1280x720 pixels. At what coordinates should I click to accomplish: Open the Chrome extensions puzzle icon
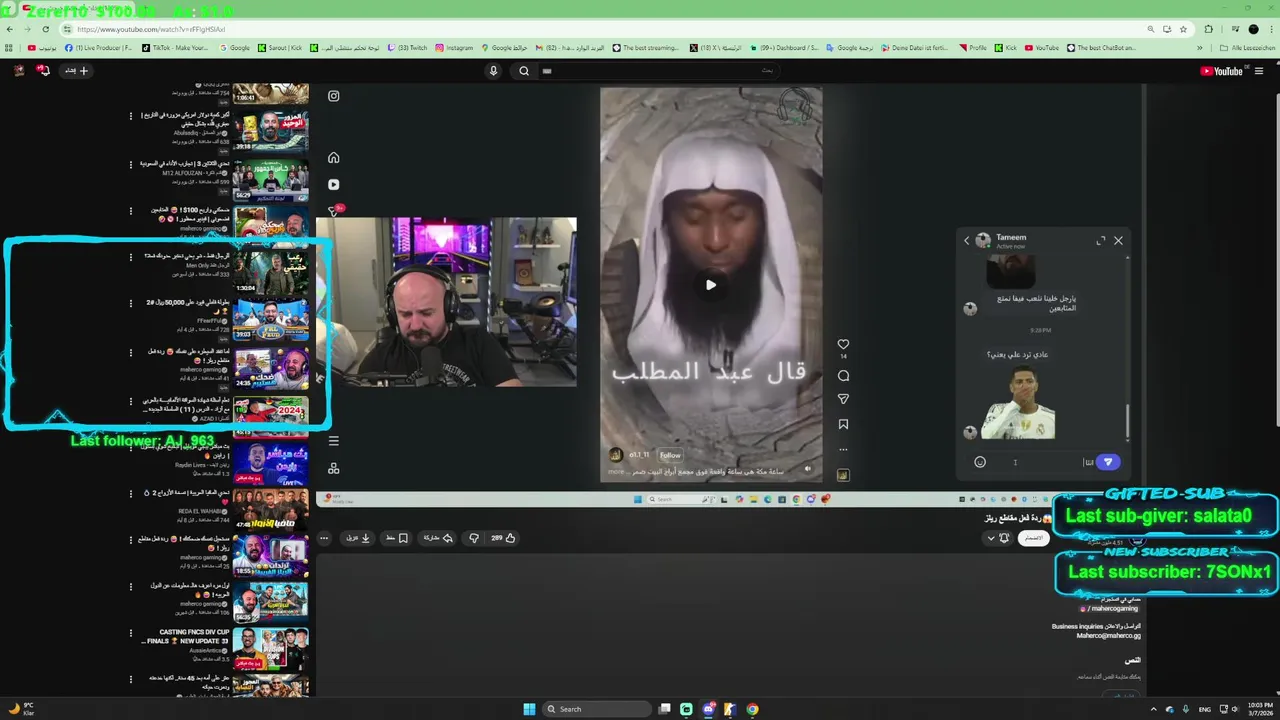1208,29
